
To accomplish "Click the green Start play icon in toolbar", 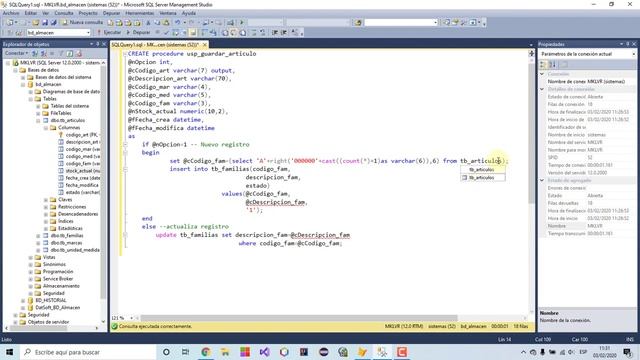I will pyautogui.click(x=242, y=22).
